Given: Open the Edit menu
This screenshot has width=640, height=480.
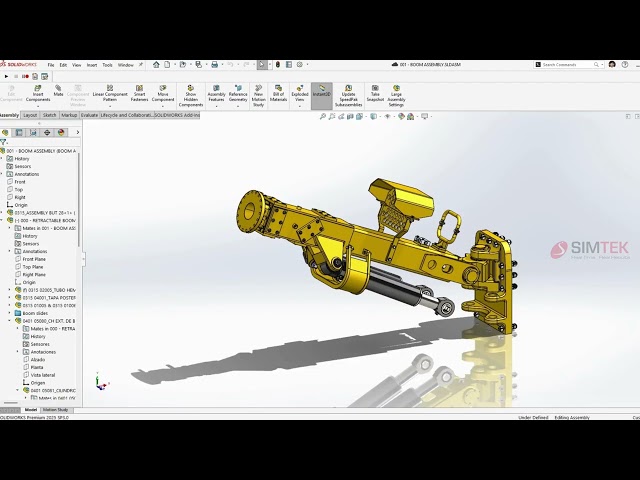Looking at the screenshot, I should 63,65.
